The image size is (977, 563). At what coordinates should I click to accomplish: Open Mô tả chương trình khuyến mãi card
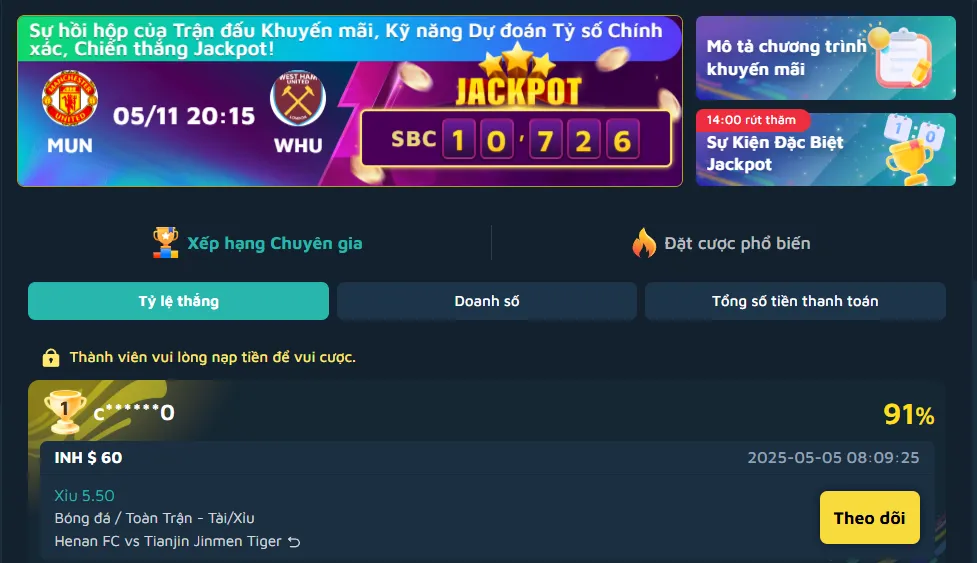click(x=826, y=58)
